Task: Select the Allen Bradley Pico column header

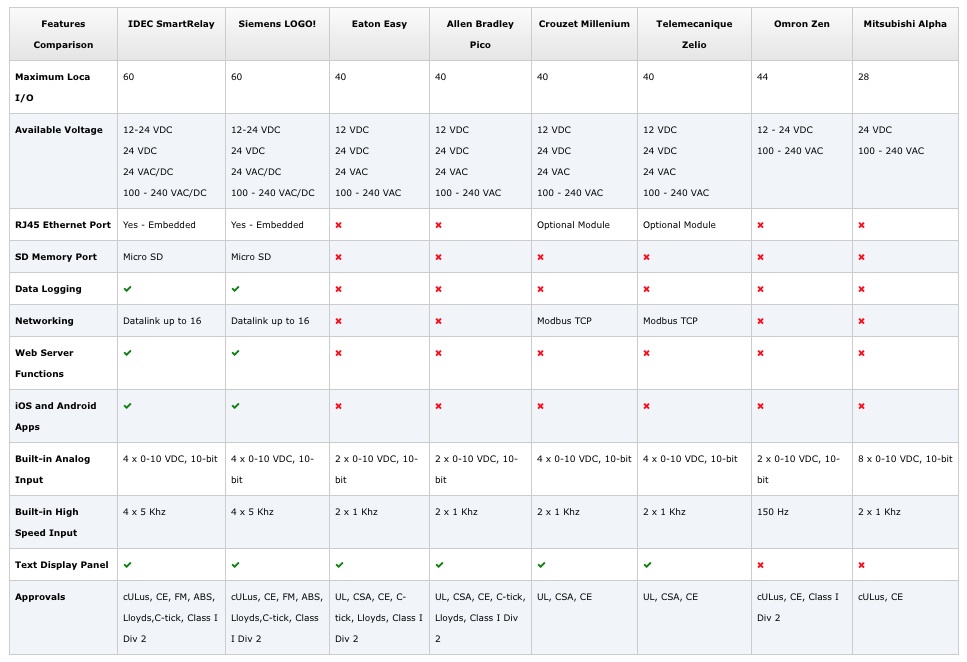Action: tap(480, 34)
